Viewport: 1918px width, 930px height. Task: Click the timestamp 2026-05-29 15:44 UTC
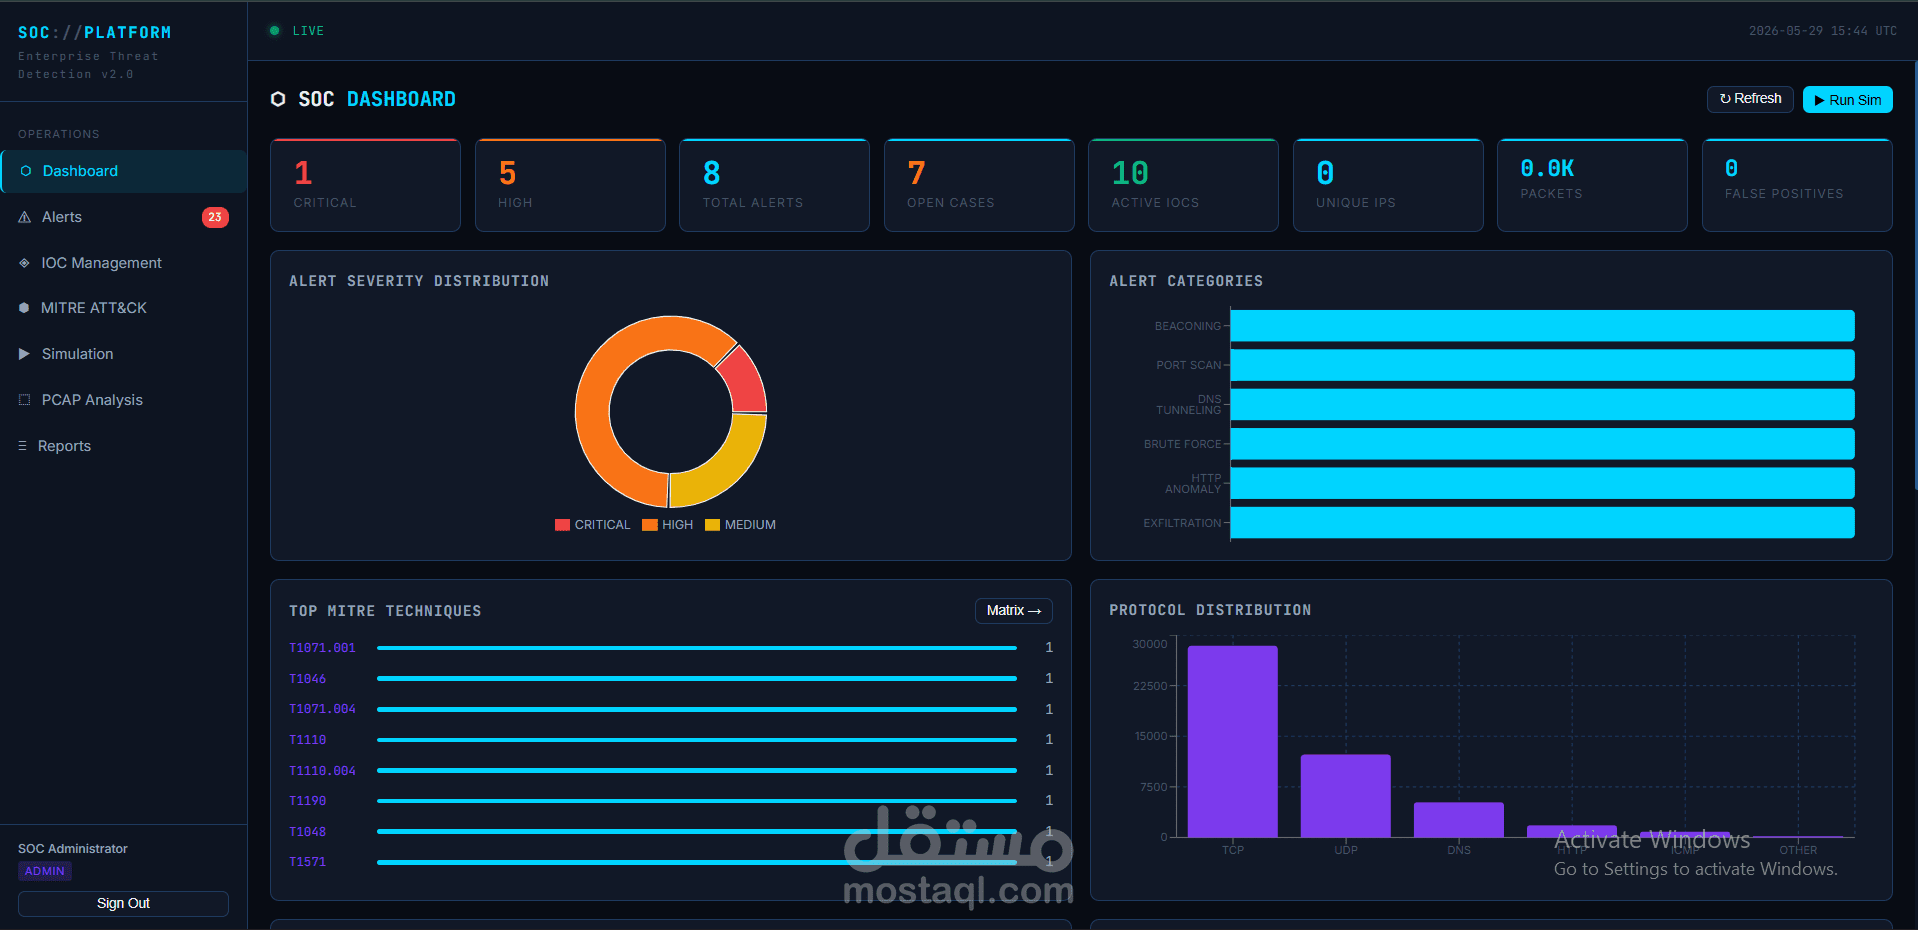tap(1822, 31)
